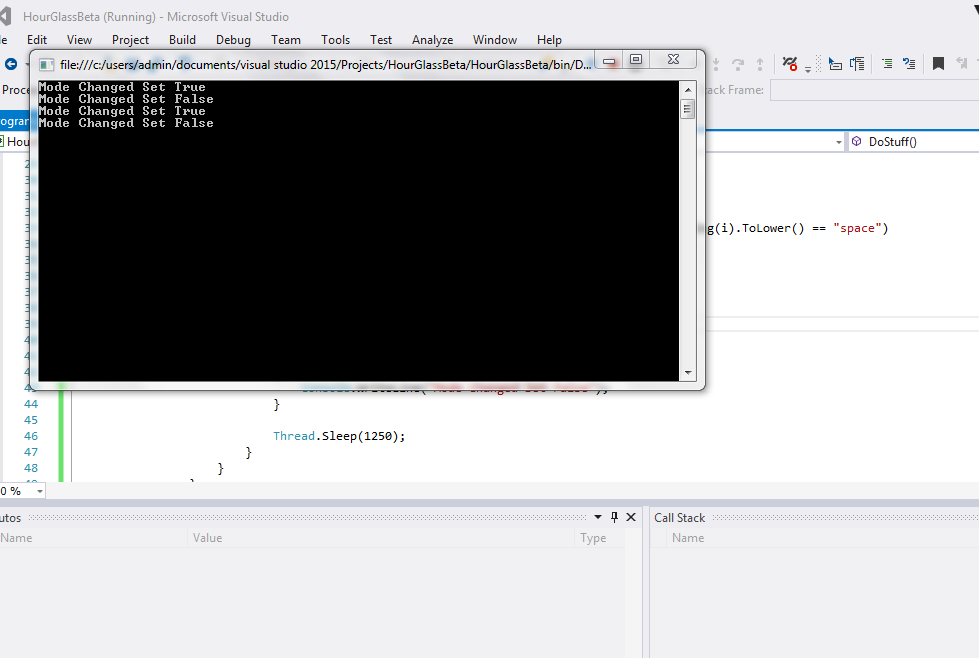The width and height of the screenshot is (979, 658).
Task: Click the Name column header in Call Stack
Action: (688, 538)
